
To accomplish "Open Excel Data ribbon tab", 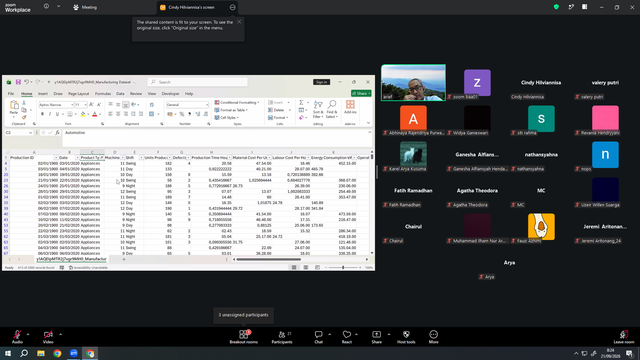I will (120, 94).
